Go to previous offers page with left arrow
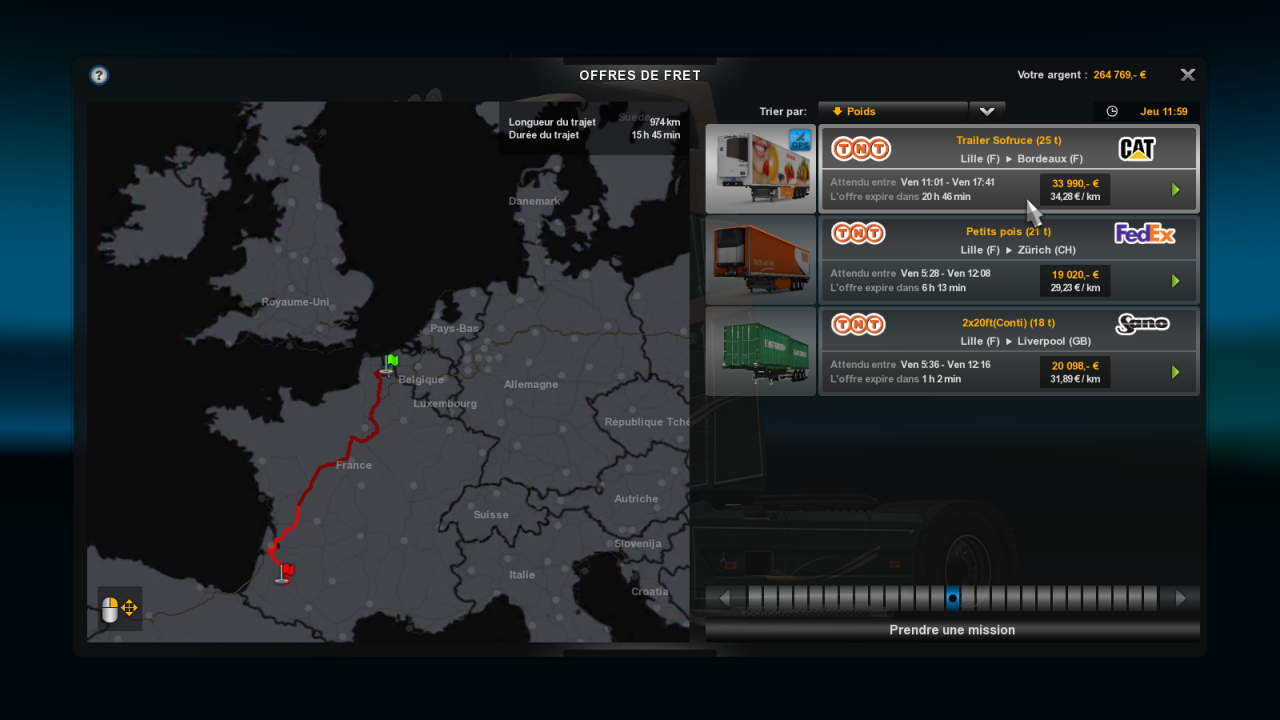This screenshot has width=1280, height=720. tap(725, 598)
